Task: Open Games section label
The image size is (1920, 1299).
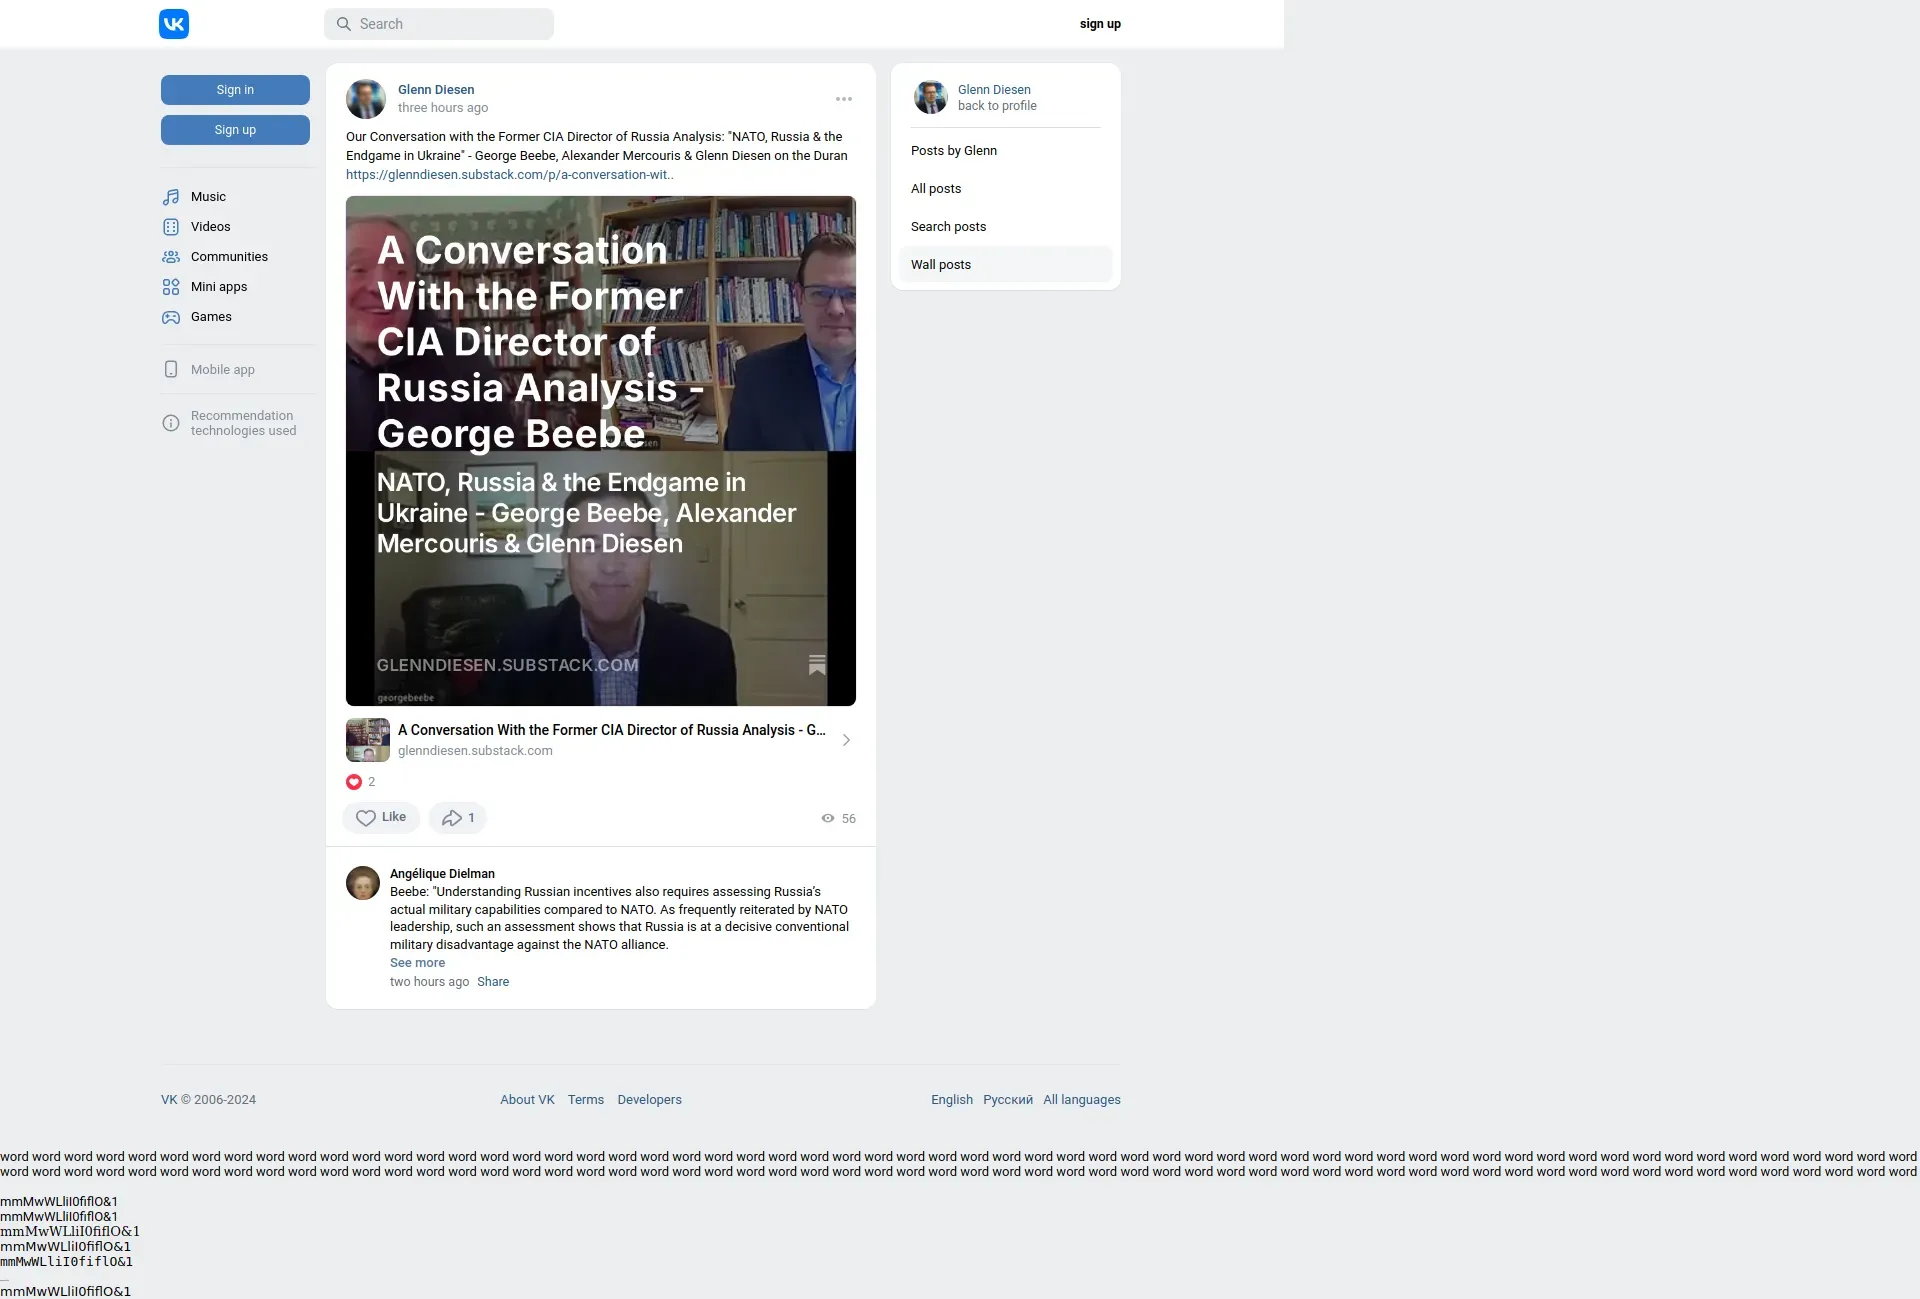Action: click(x=211, y=317)
